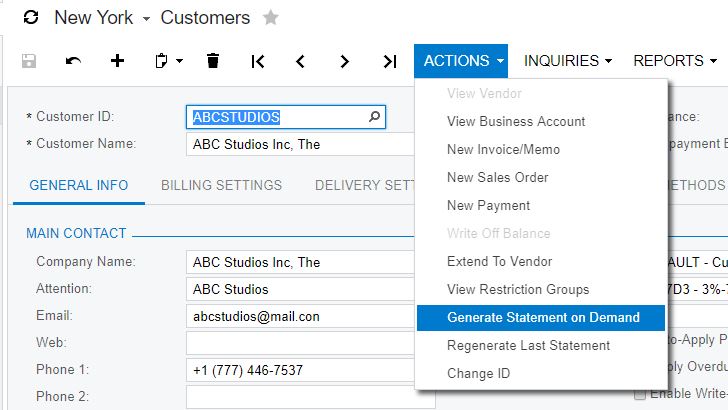Open Customer ID lookup magnifier icon
Image resolution: width=728 pixels, height=410 pixels.
(x=374, y=117)
